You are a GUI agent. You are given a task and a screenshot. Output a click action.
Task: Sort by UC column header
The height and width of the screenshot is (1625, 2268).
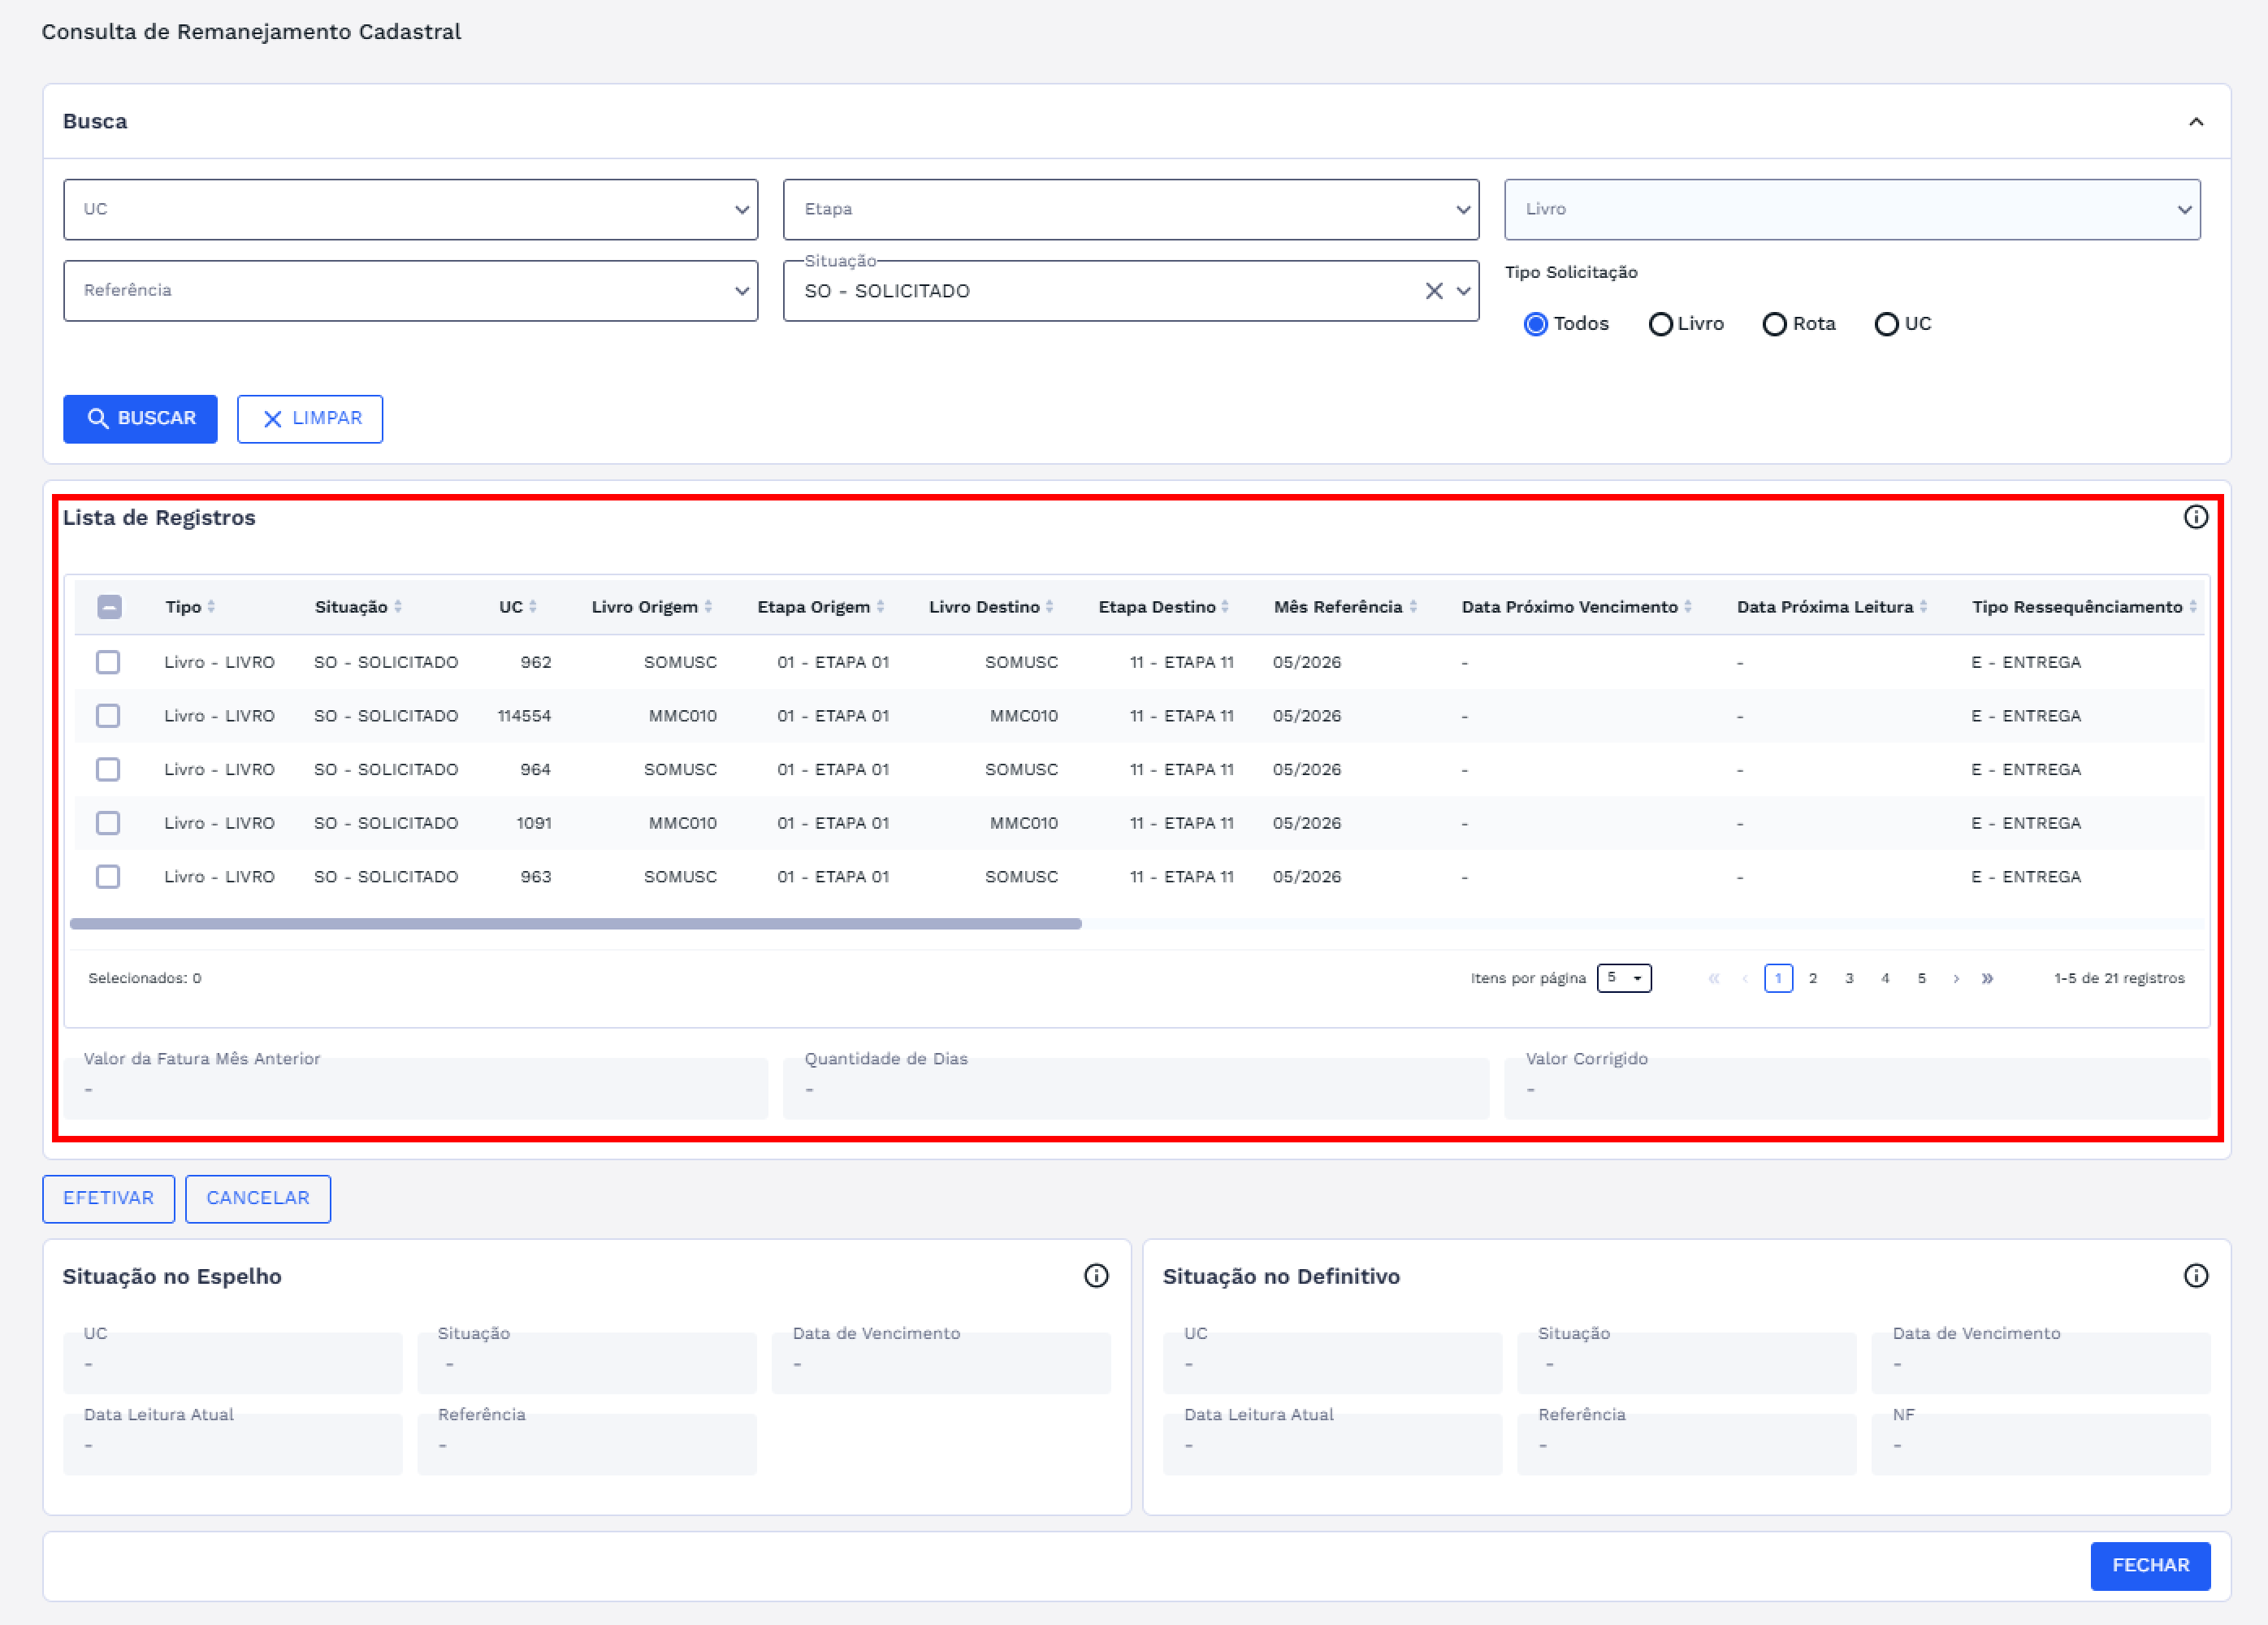pos(518,607)
